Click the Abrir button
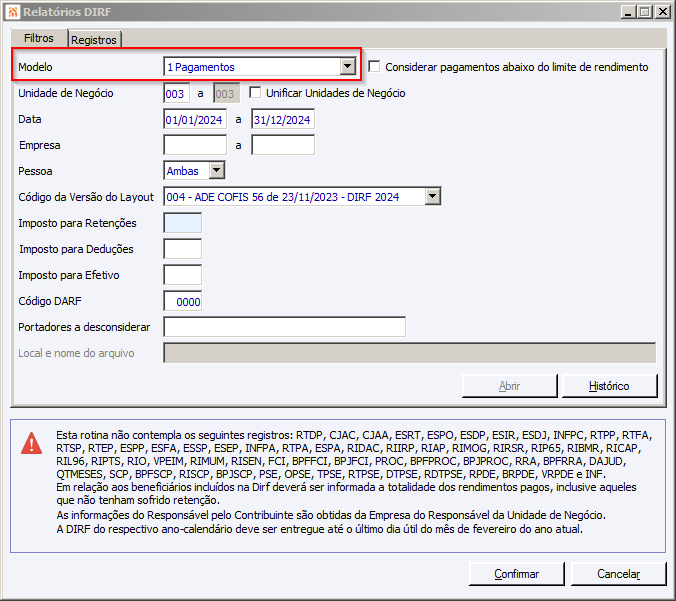Image resolution: width=676 pixels, height=601 pixels. 510,386
